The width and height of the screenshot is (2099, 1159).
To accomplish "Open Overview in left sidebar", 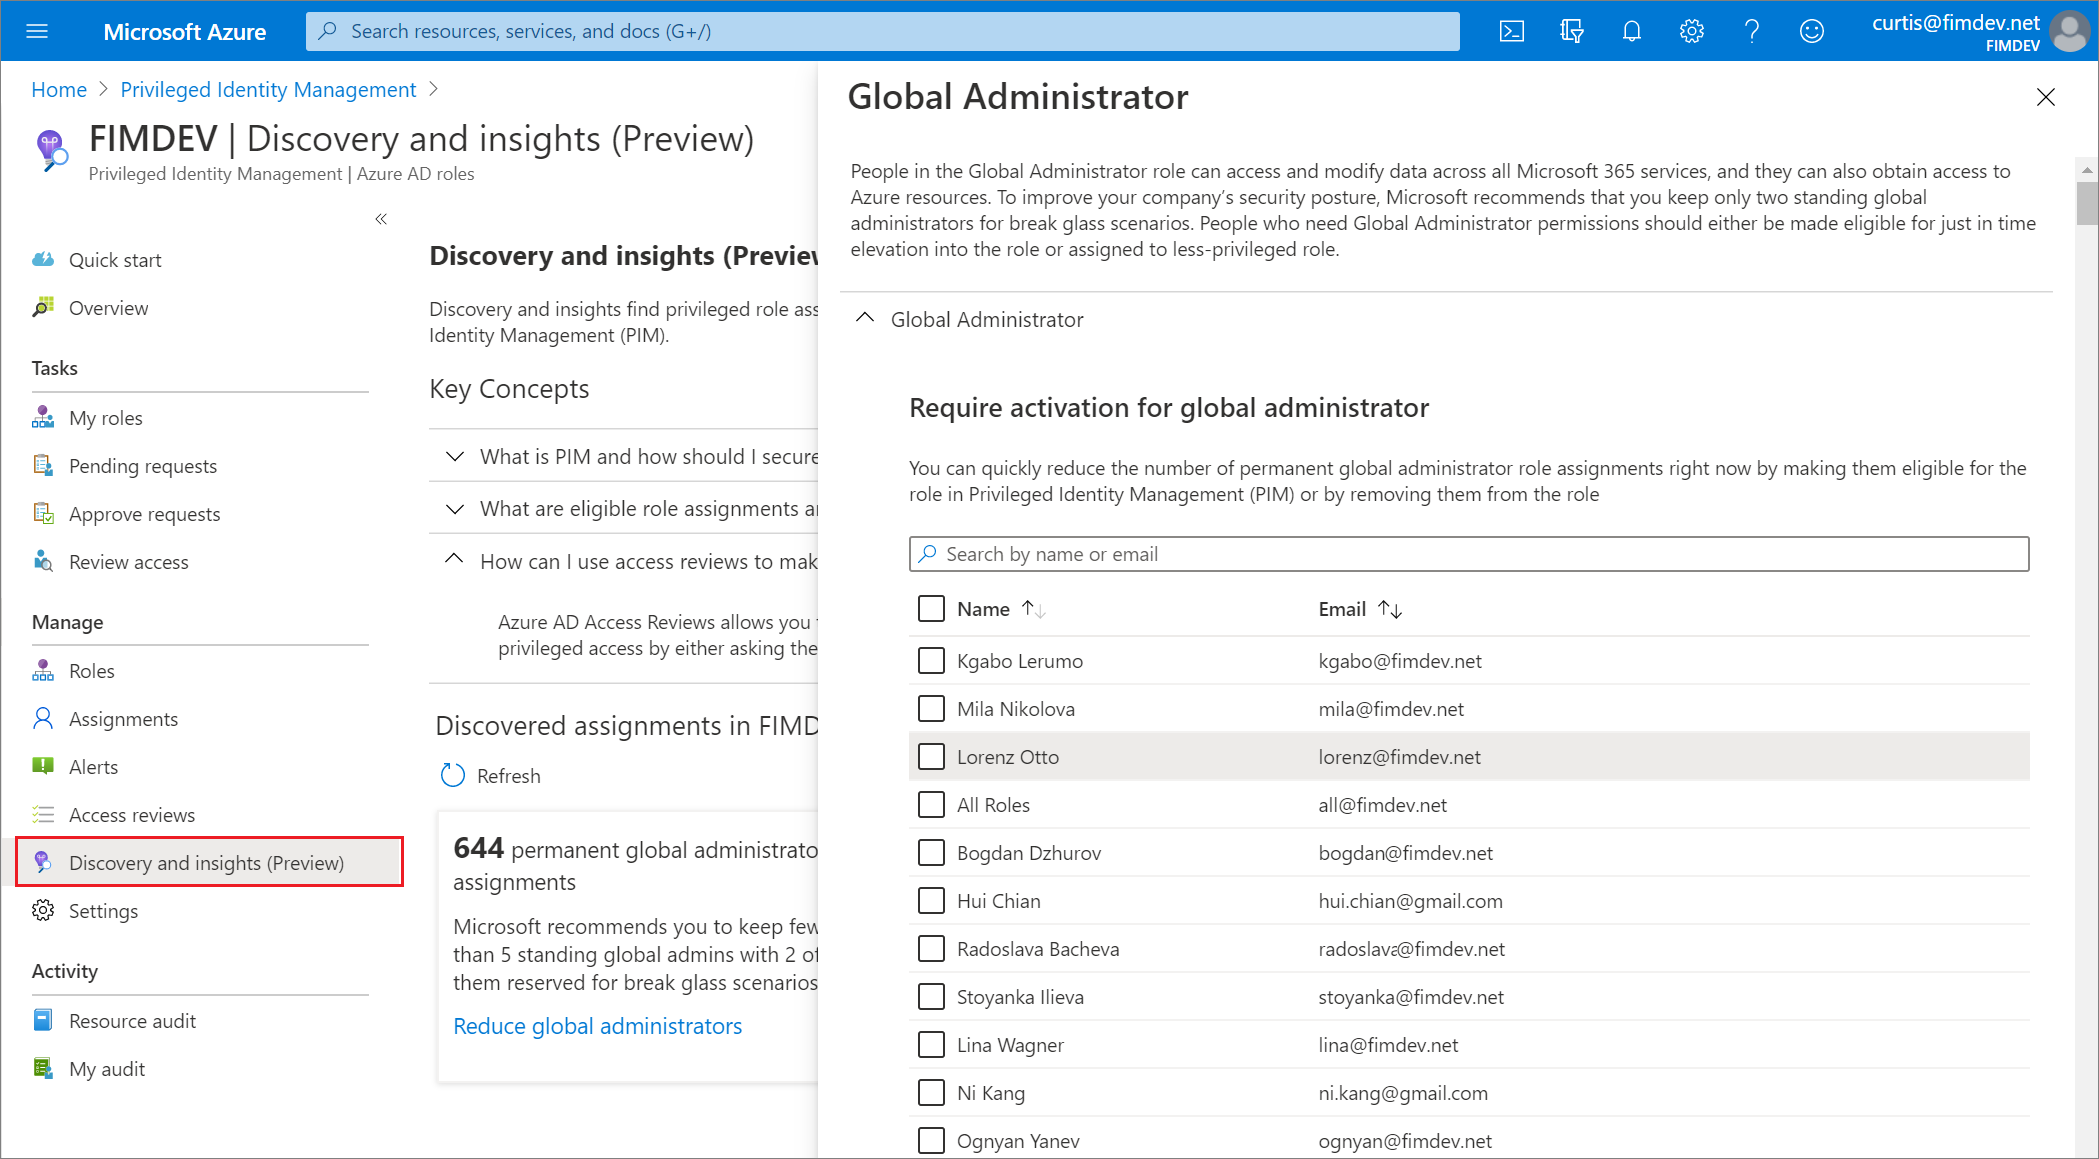I will tap(110, 307).
